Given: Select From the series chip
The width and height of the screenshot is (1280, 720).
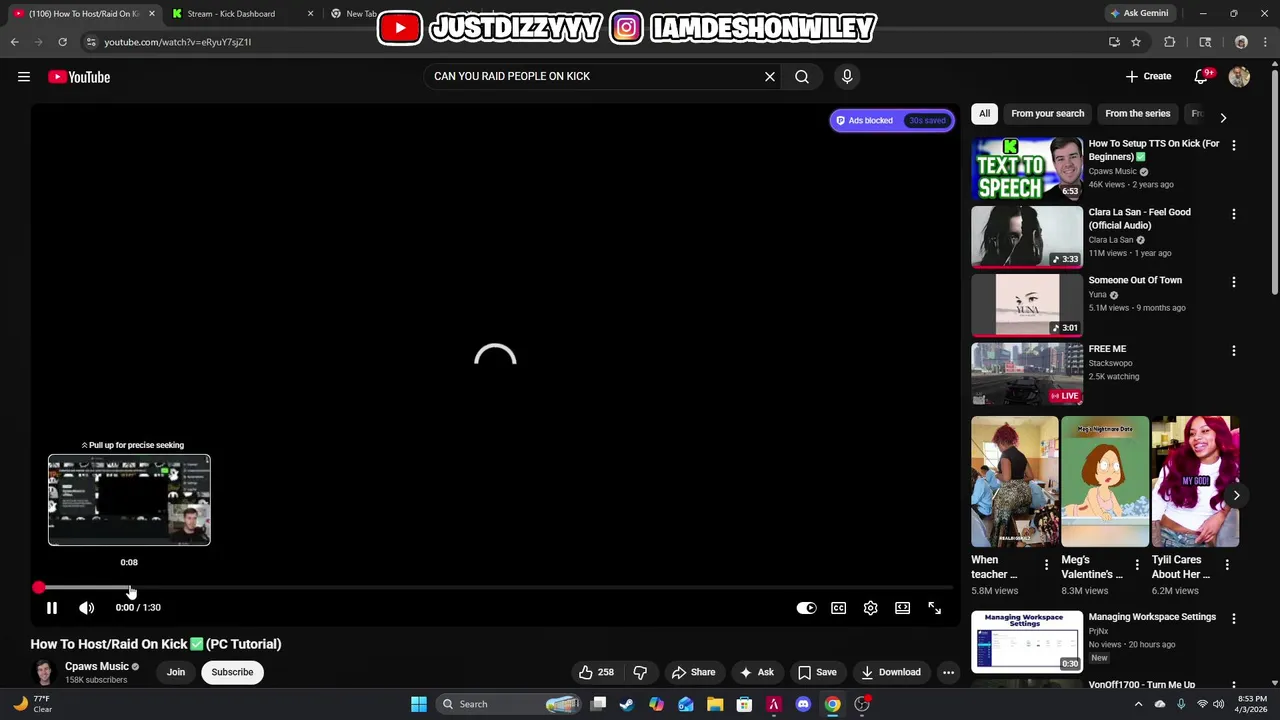Looking at the screenshot, I should (x=1137, y=113).
